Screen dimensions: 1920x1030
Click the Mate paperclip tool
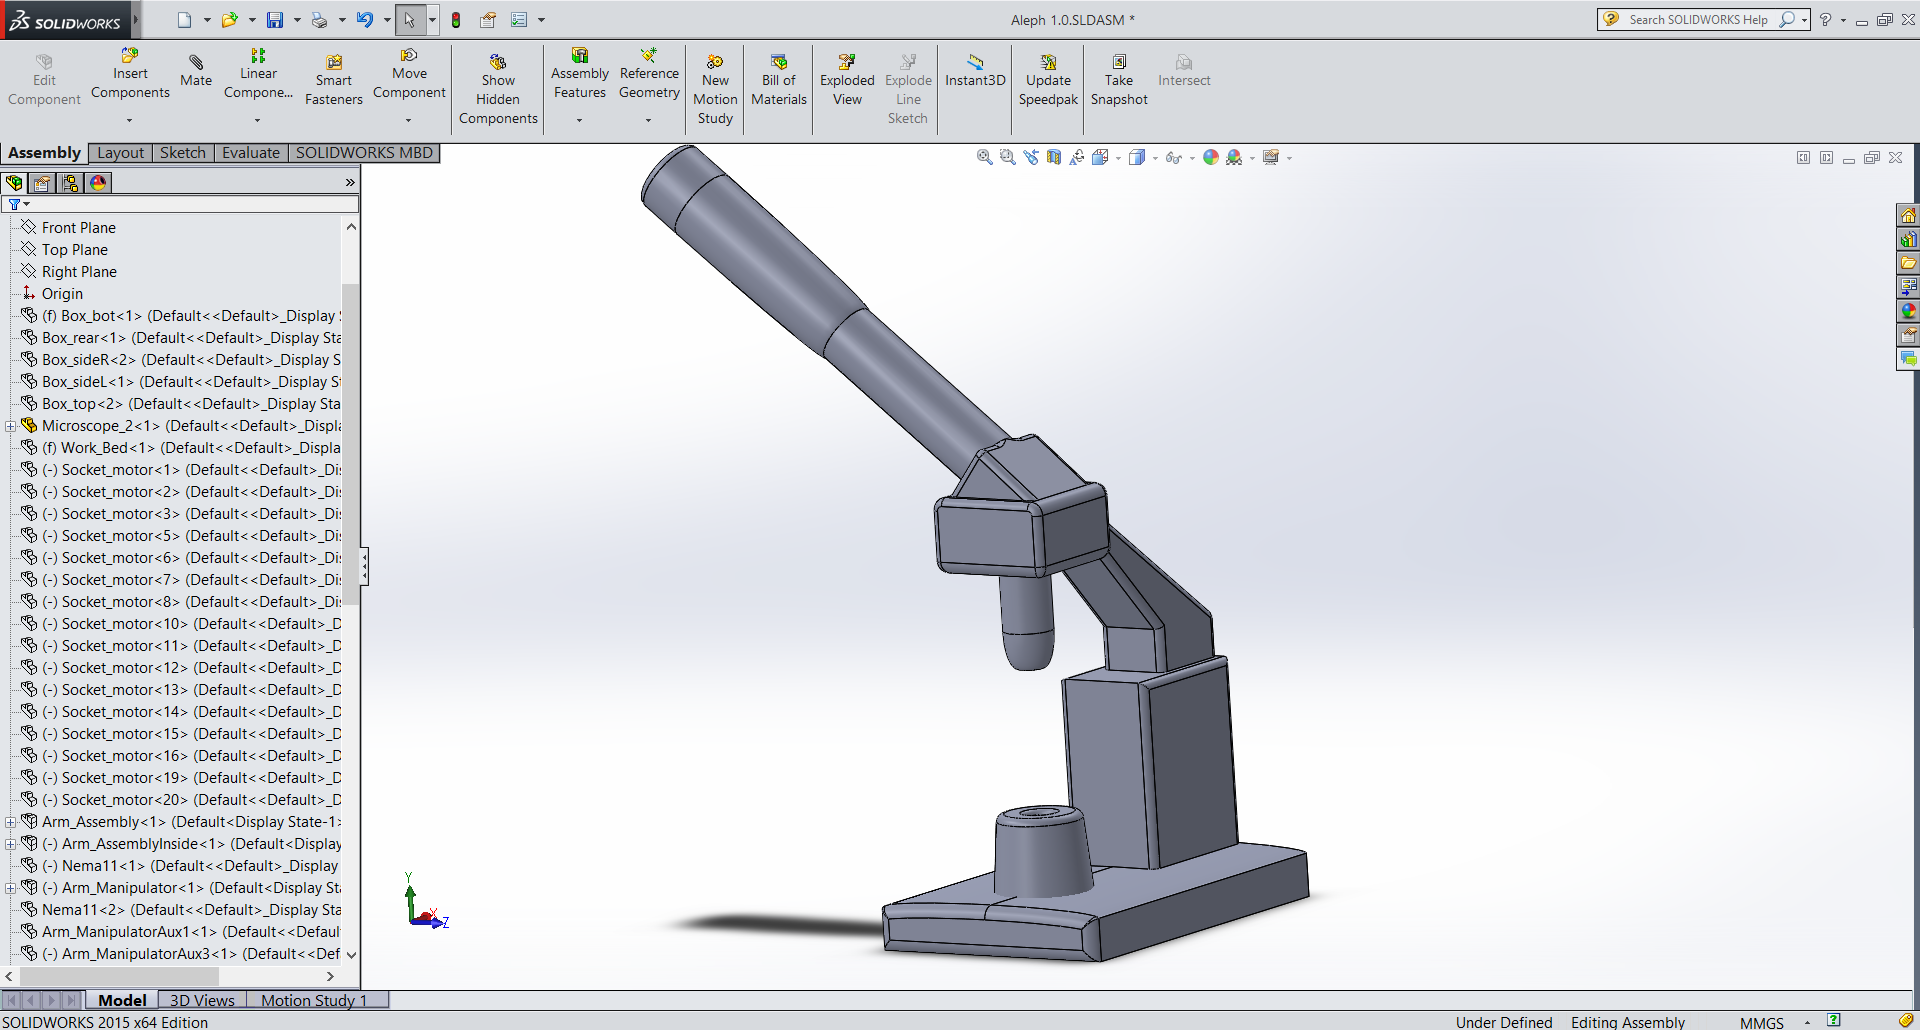tap(196, 71)
